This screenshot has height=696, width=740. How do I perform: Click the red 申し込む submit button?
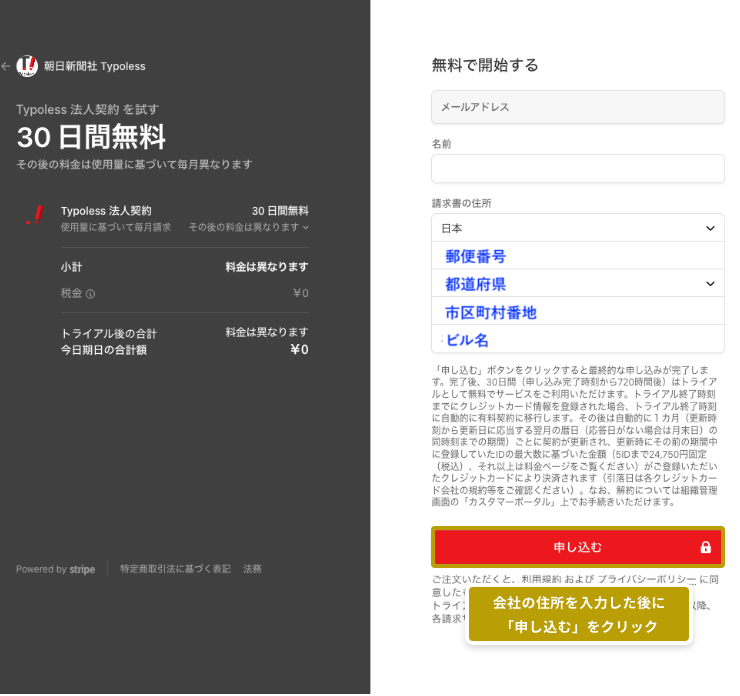[x=578, y=547]
